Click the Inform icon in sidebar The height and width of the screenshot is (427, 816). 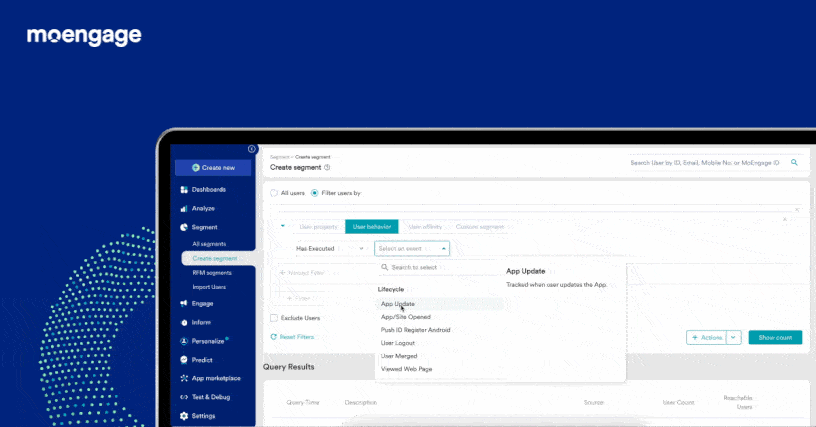184,322
